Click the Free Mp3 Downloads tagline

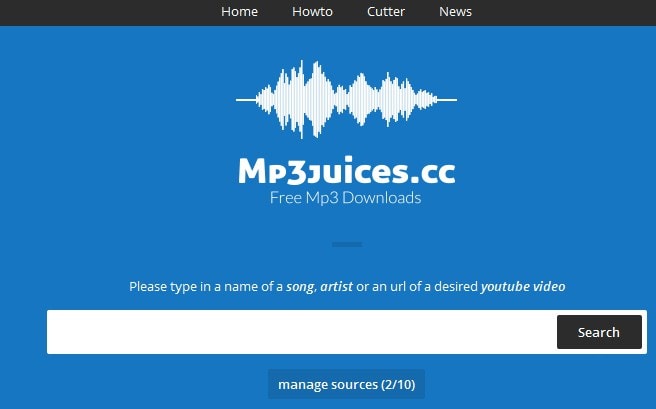(346, 198)
